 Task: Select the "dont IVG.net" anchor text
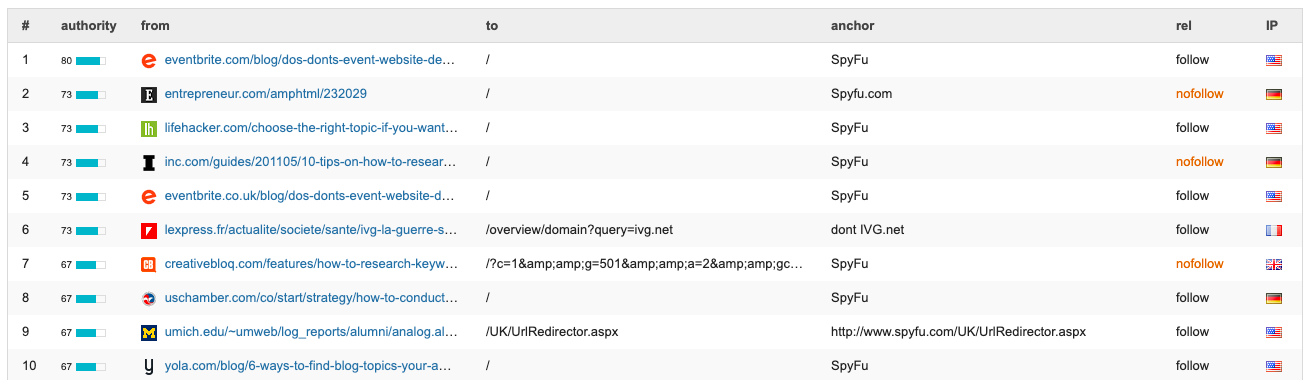(x=867, y=230)
